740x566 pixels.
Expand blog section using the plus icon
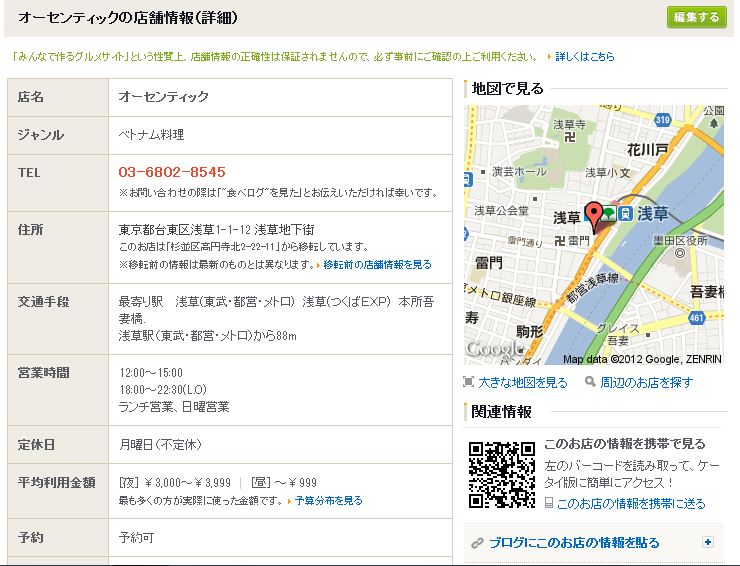coord(708,542)
